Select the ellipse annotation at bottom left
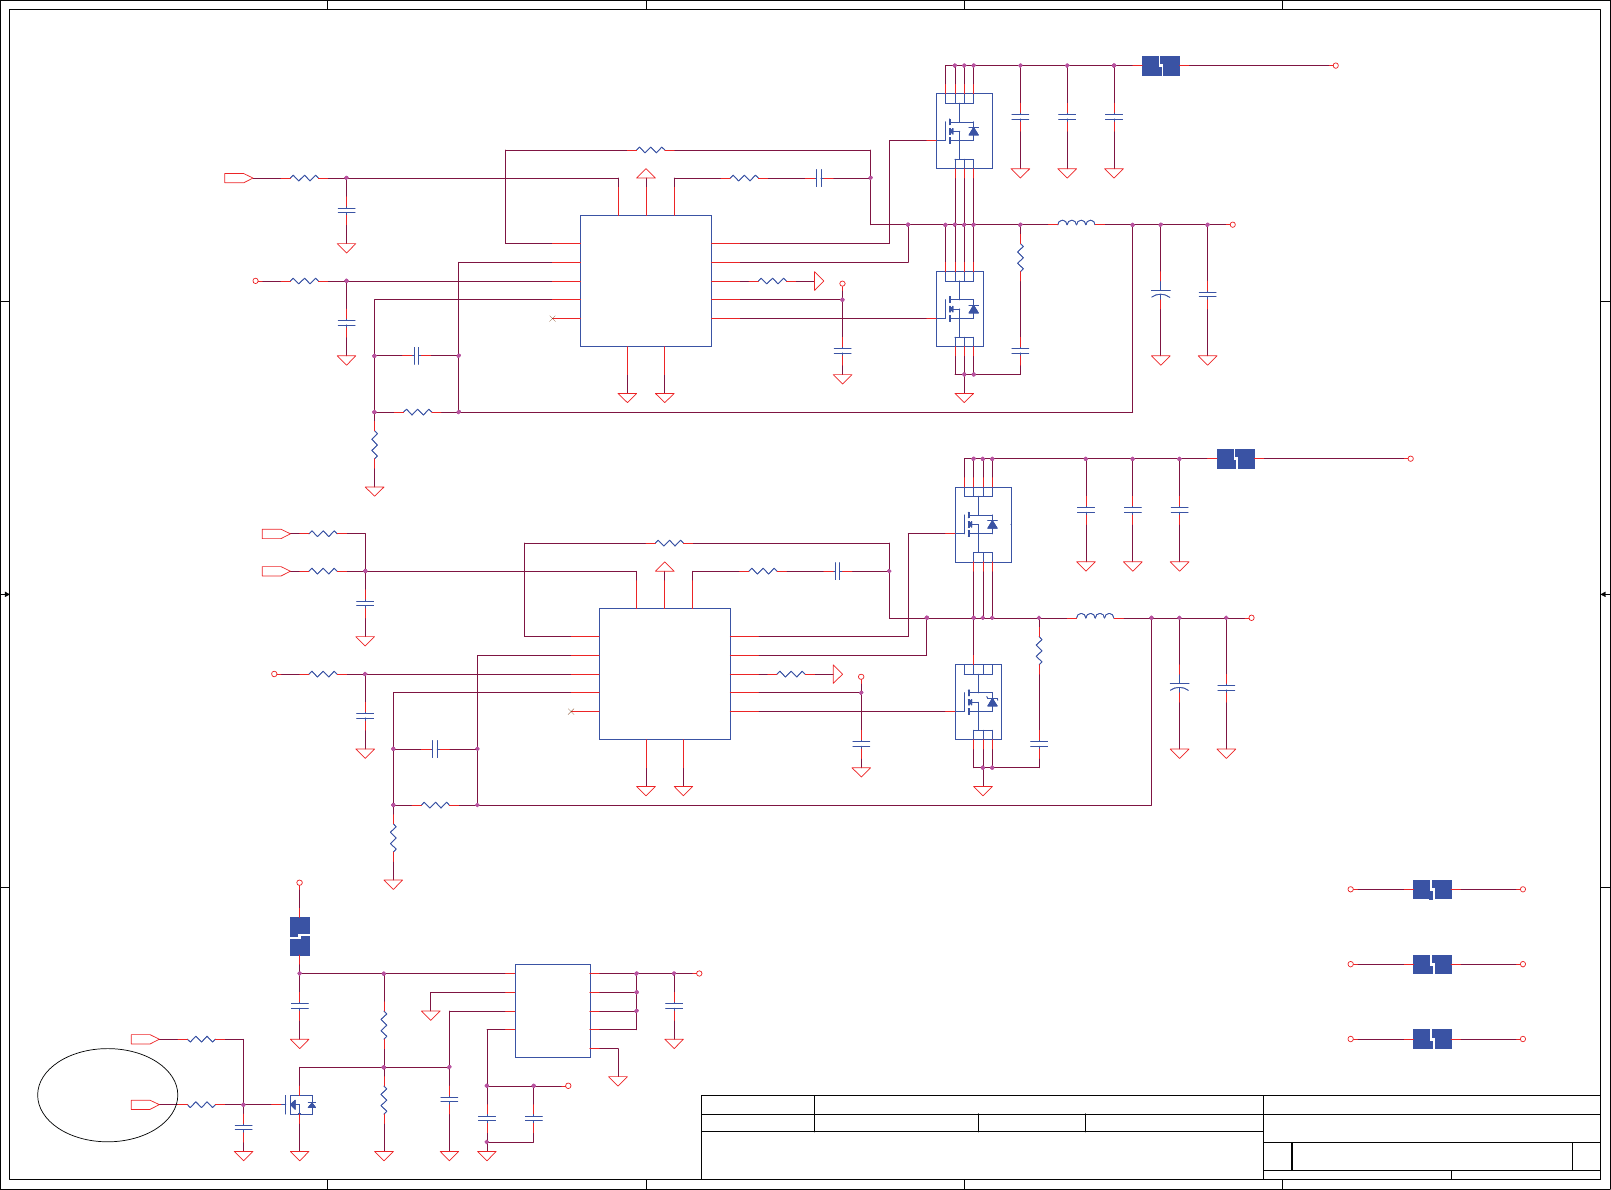 (108, 1095)
